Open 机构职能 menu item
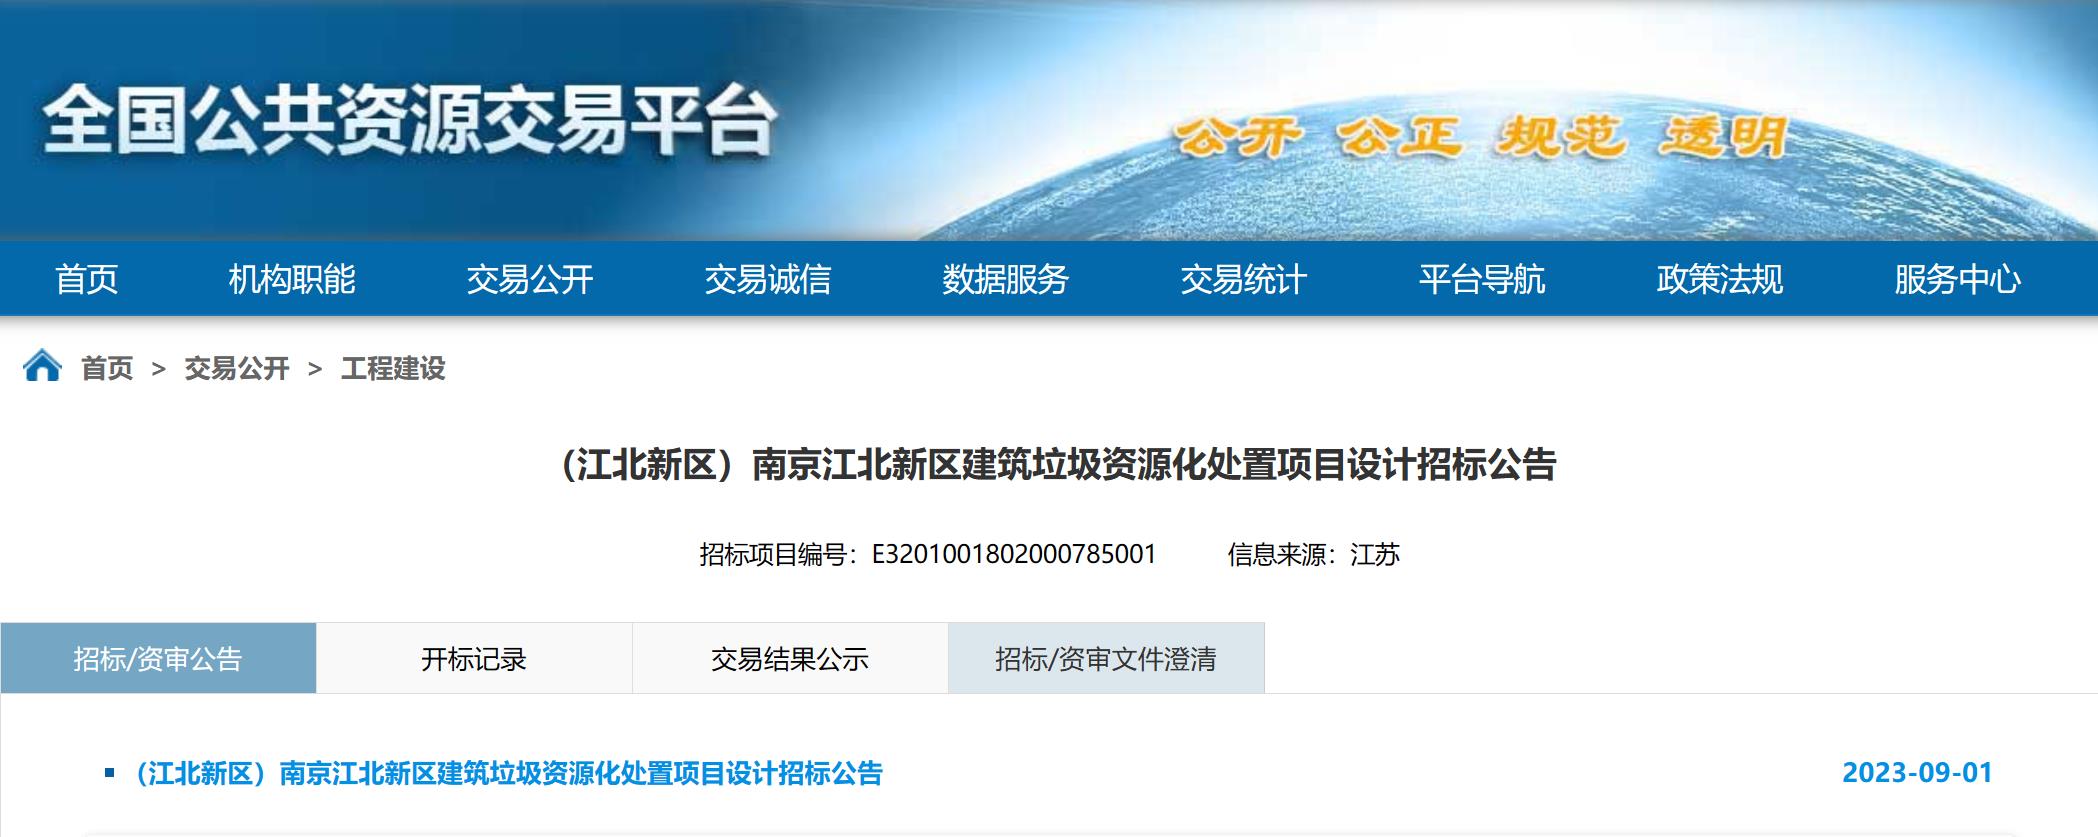Screen dimensions: 2098x837 (292, 279)
